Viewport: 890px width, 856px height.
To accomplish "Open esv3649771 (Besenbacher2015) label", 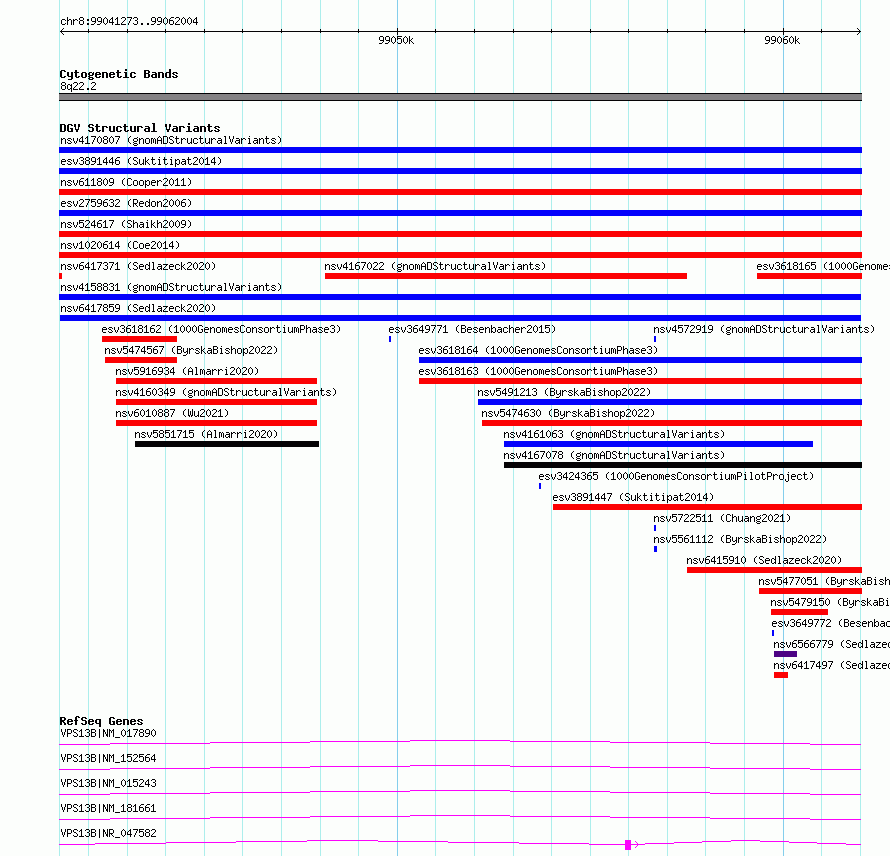I will [x=472, y=329].
